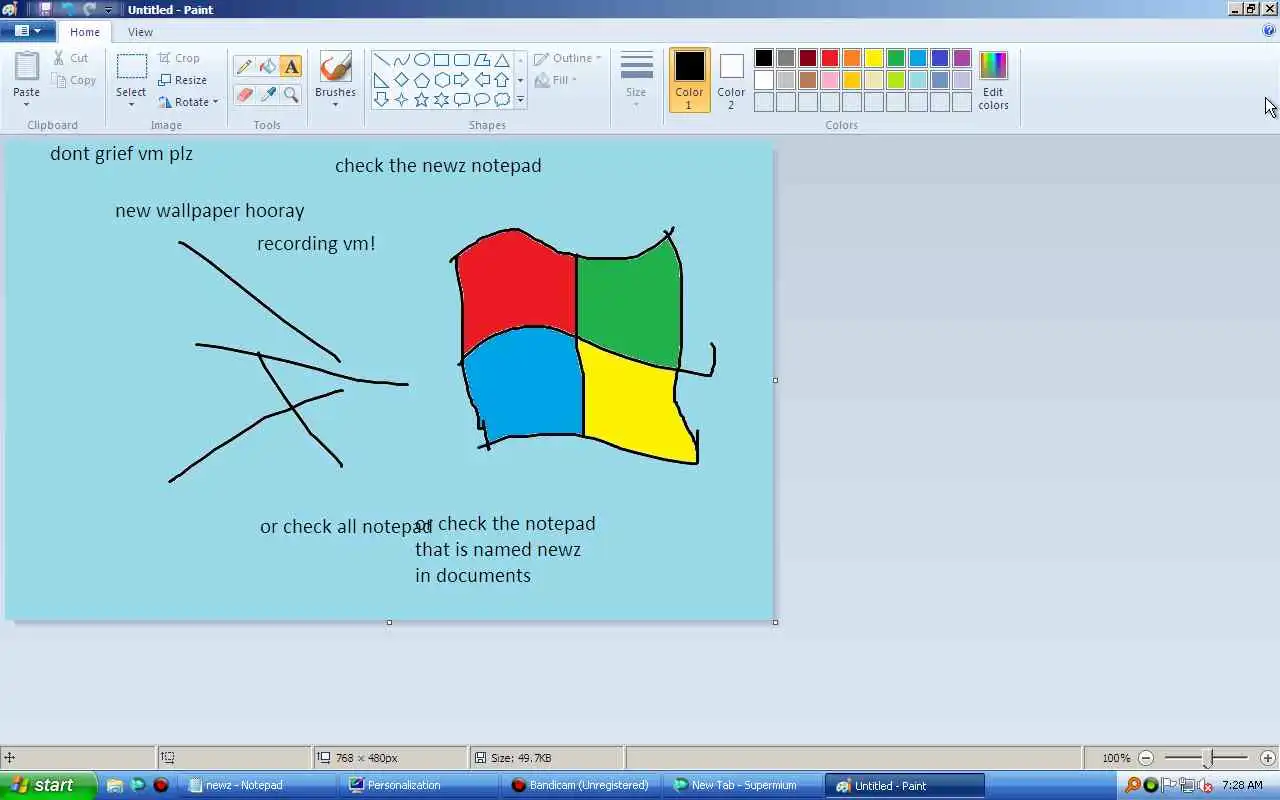Click the zoom in plus button

(1268, 758)
